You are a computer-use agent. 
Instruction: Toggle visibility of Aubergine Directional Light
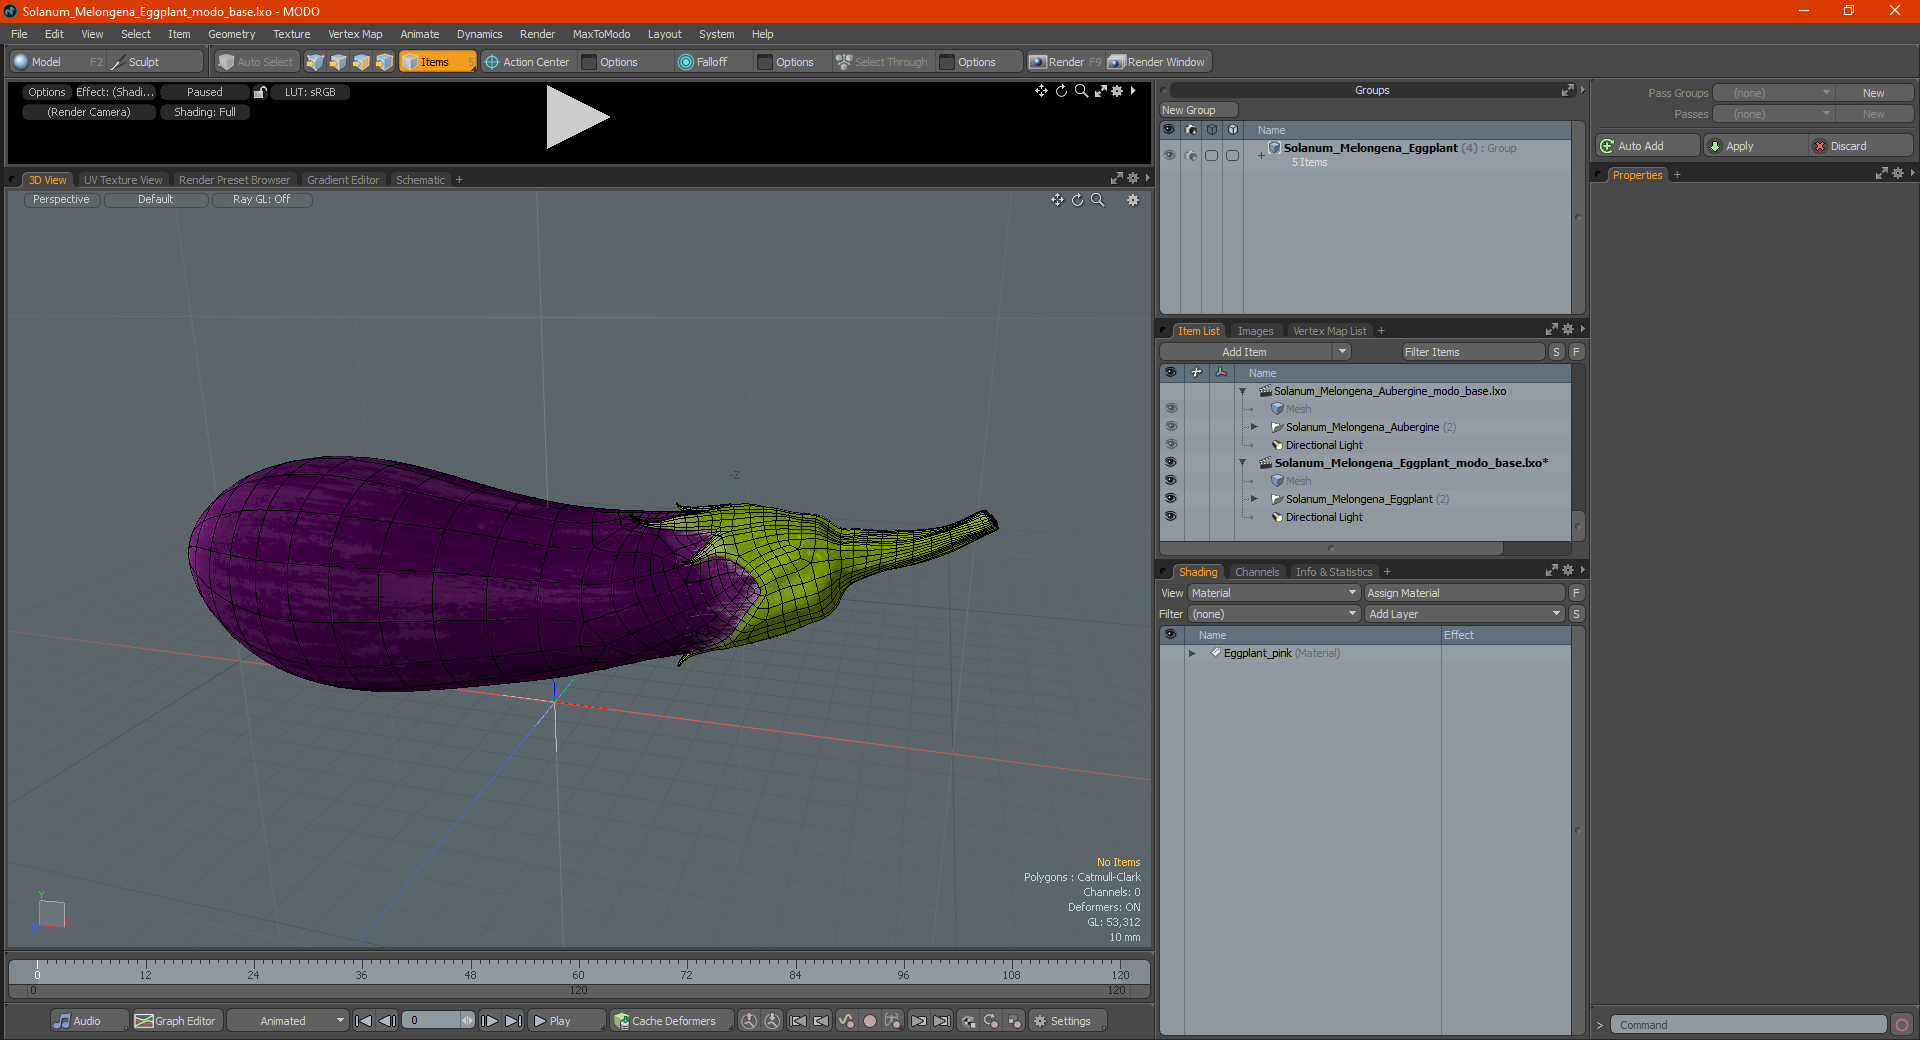coord(1170,445)
